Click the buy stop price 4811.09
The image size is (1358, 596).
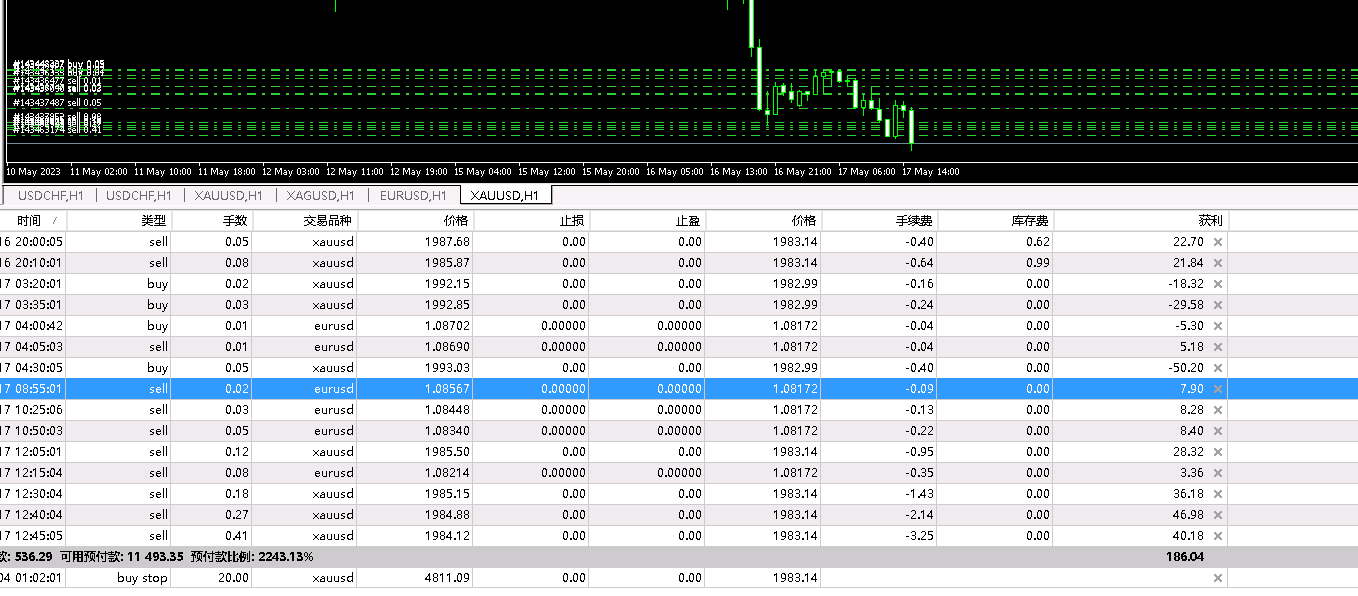pyautogui.click(x=447, y=578)
